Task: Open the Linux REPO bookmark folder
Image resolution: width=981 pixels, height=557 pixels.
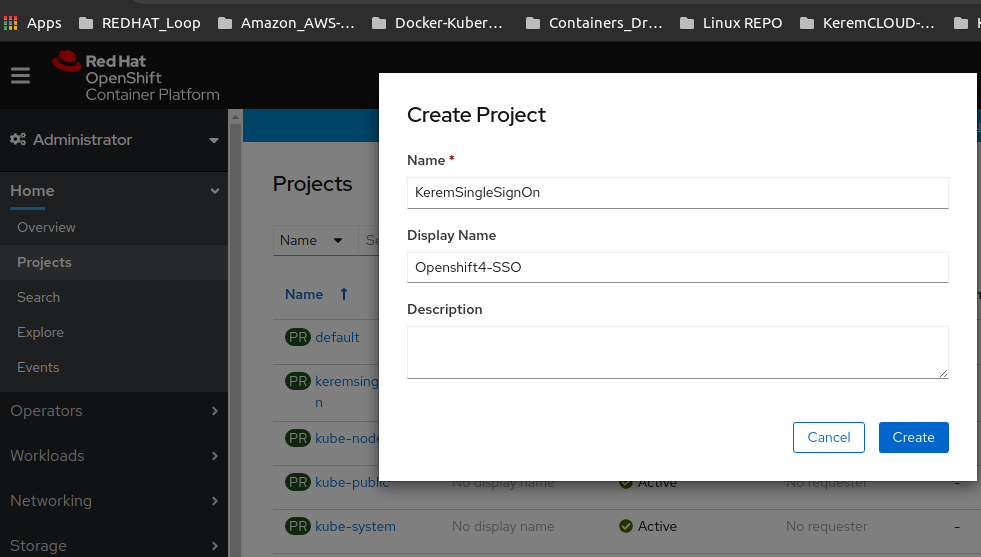Action: click(731, 23)
